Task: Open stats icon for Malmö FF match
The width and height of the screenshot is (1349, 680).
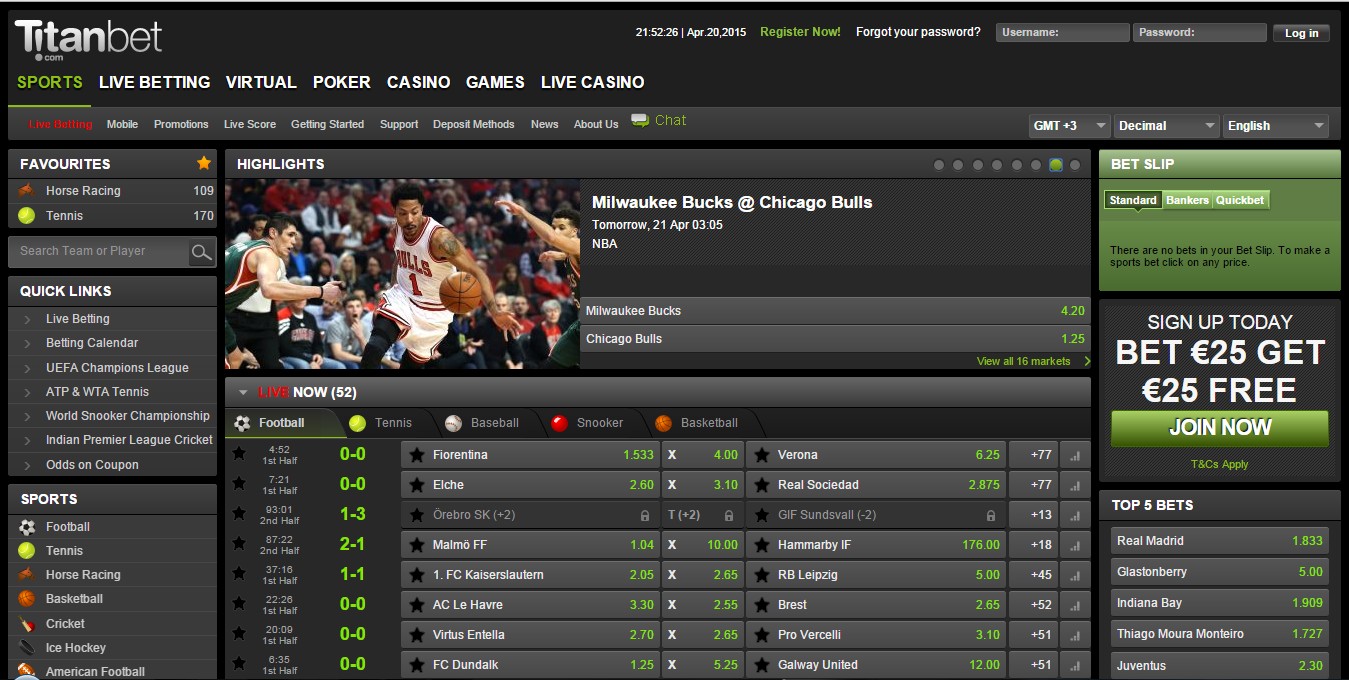Action: click(x=1075, y=545)
